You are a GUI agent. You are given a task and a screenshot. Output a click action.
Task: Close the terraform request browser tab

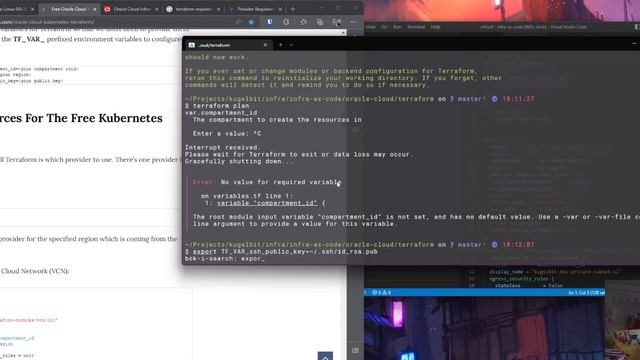tap(218, 9)
